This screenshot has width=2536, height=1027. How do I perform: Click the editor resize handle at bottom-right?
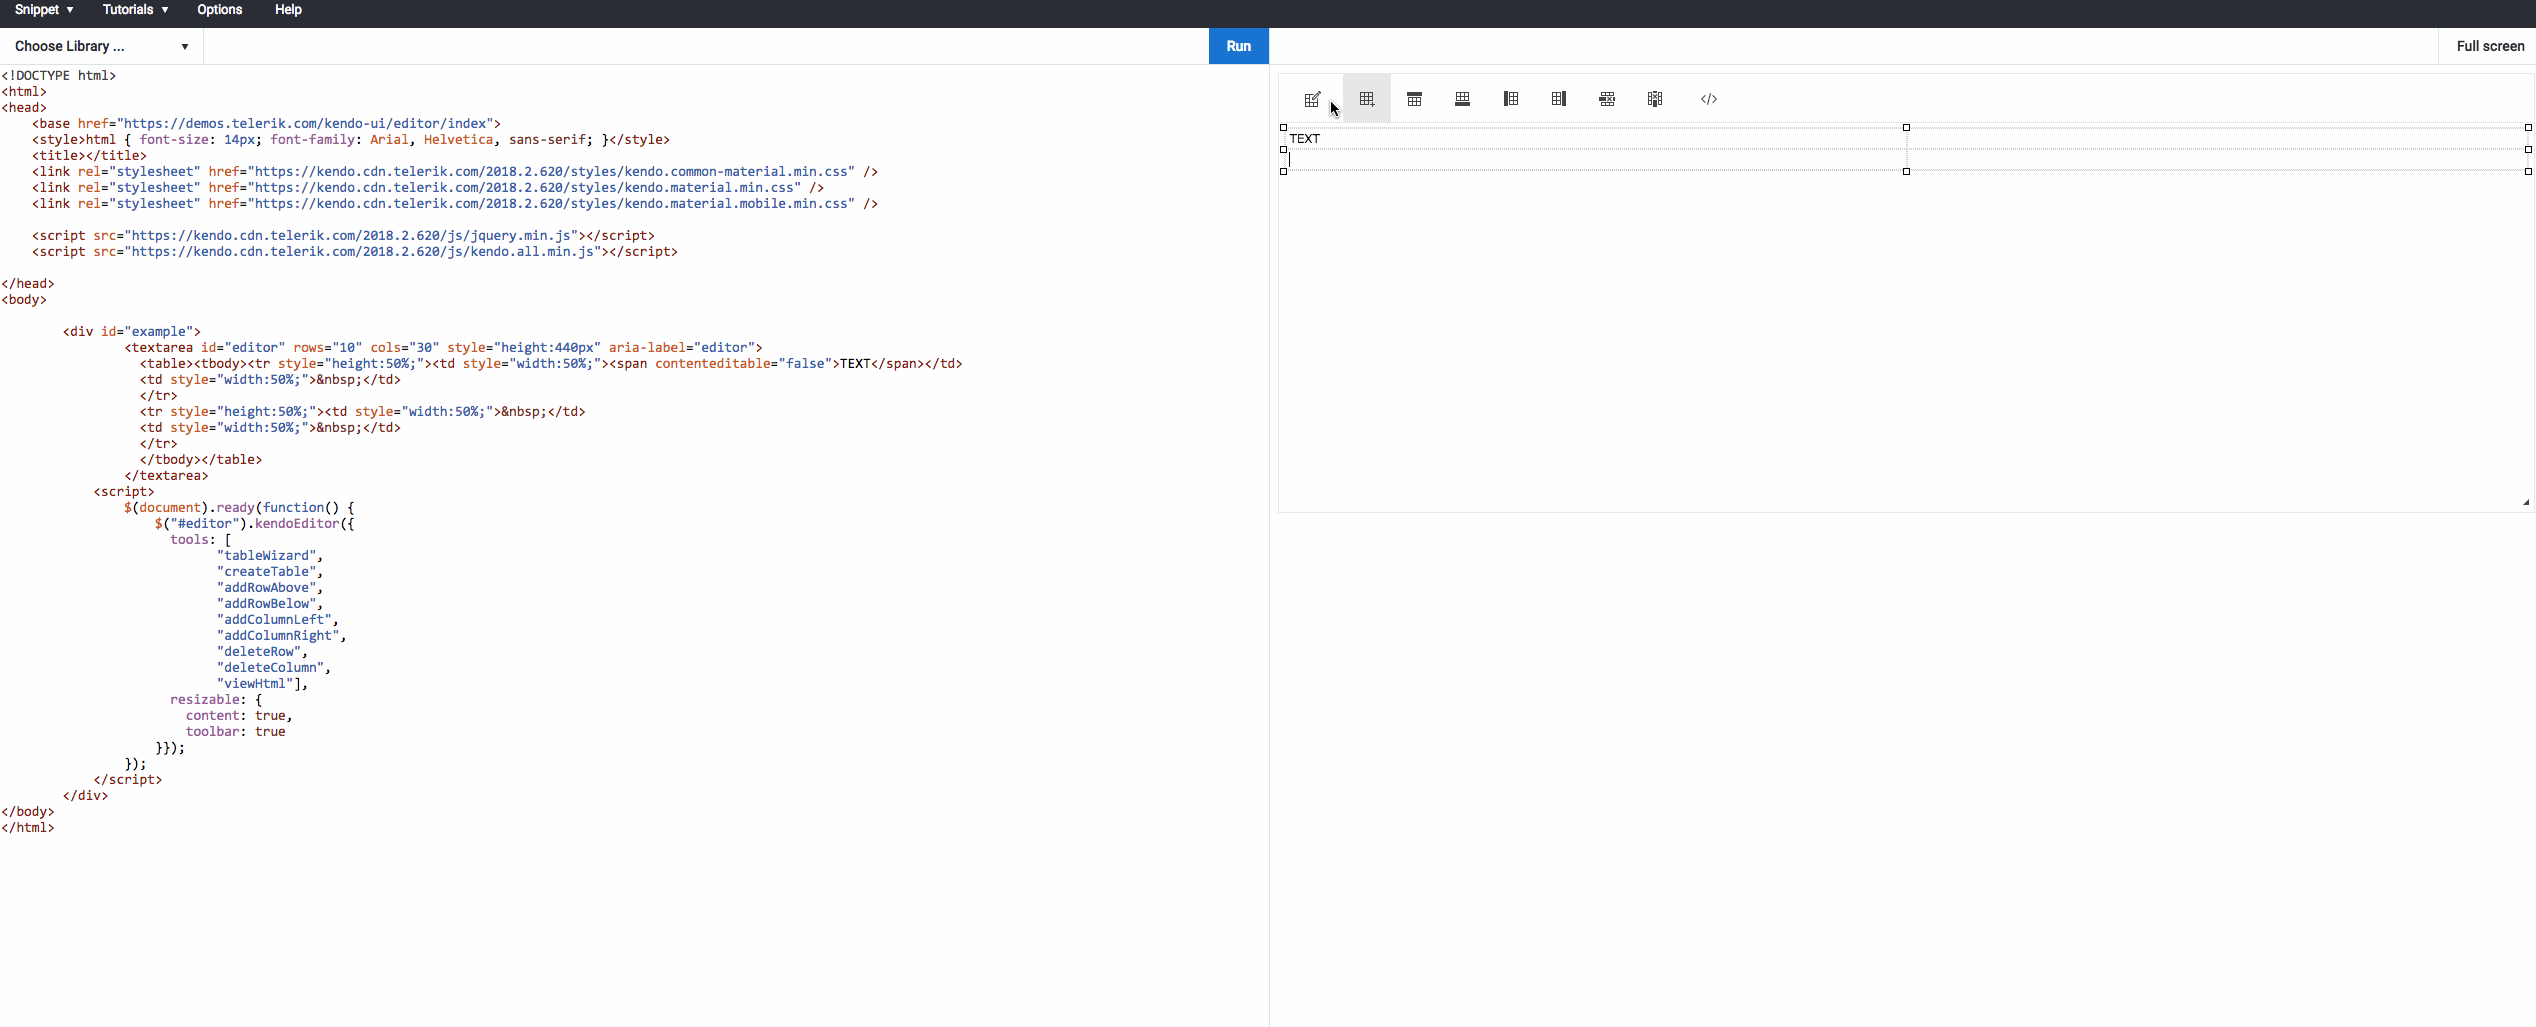2525,502
